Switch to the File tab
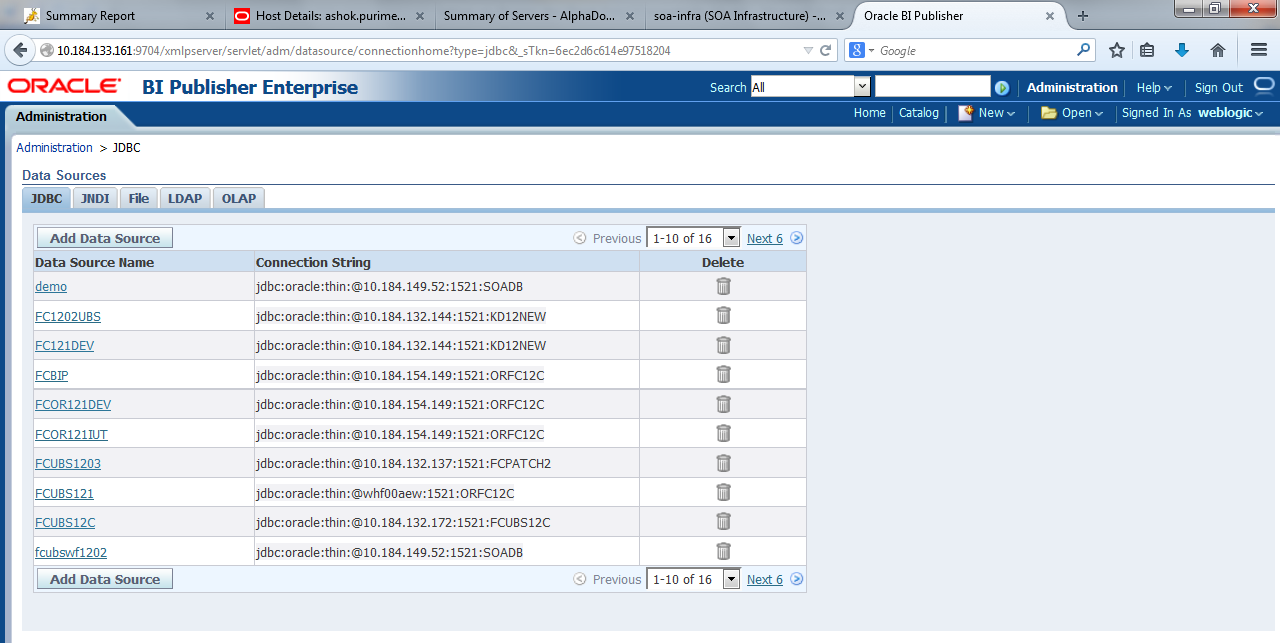The height and width of the screenshot is (643, 1280). point(139,198)
